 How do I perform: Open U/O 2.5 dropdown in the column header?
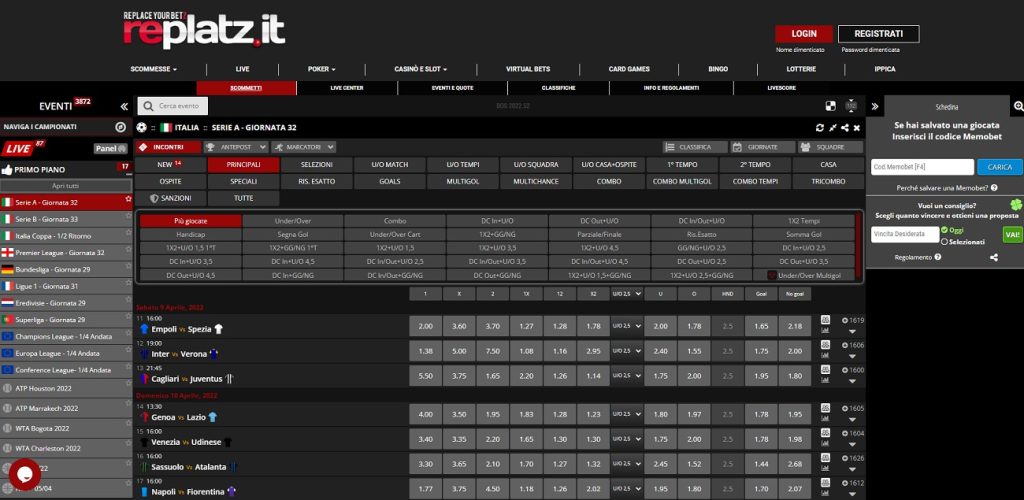[x=626, y=294]
